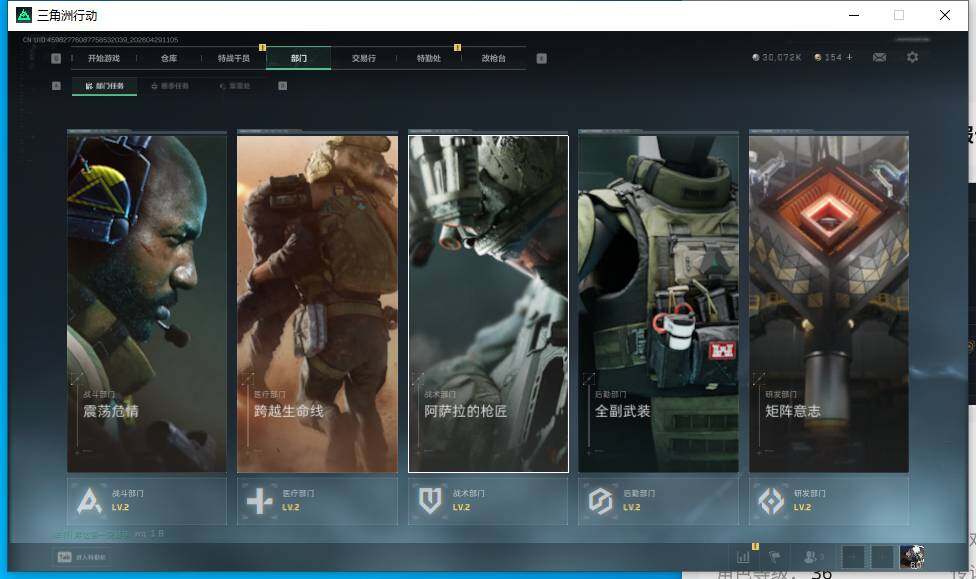
Task: Click the flag icon in bottom bar
Action: (773, 557)
